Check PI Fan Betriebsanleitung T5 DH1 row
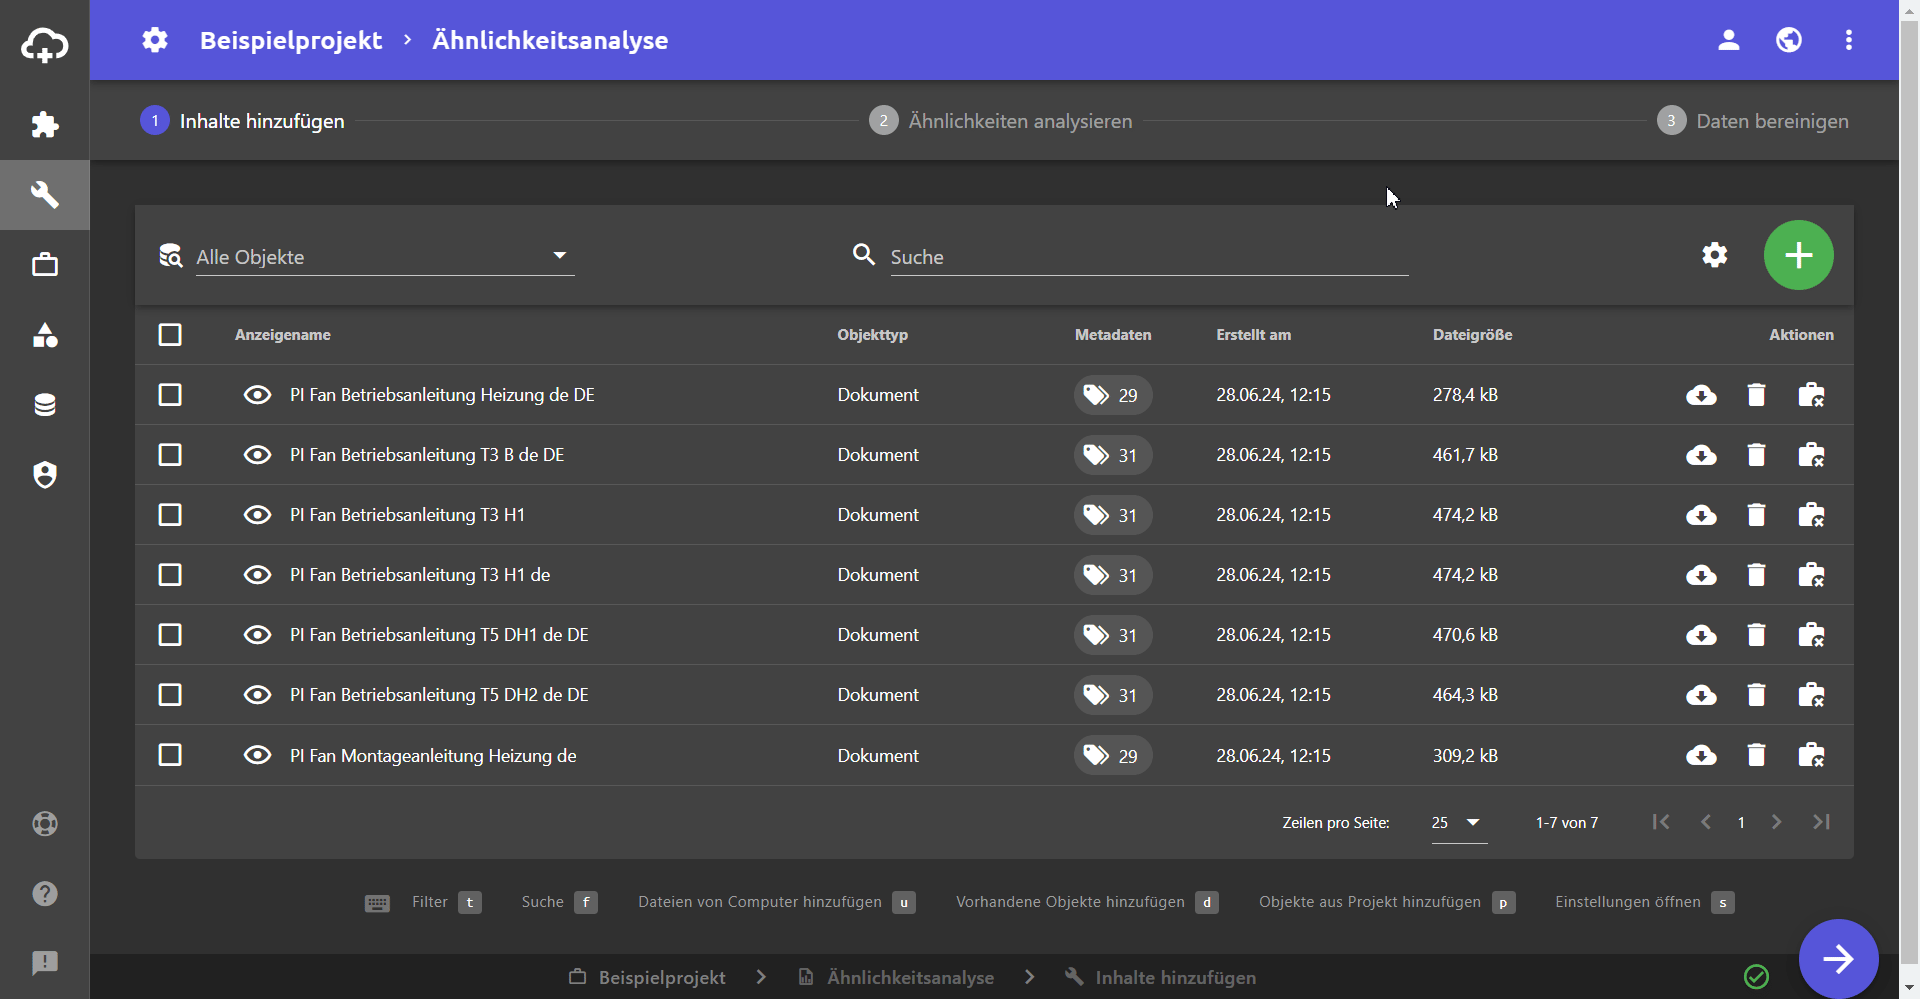 point(170,635)
